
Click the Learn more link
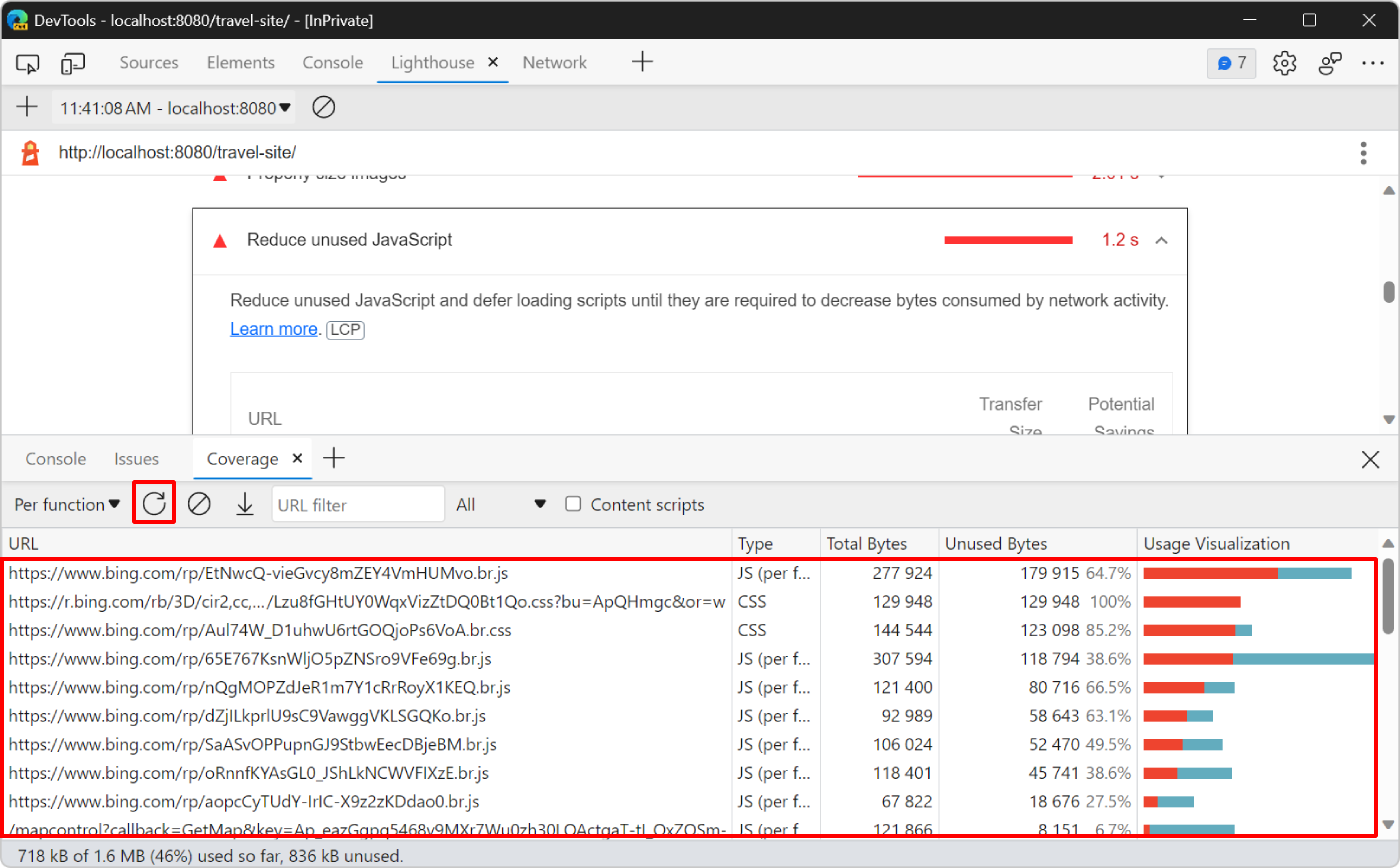[272, 328]
